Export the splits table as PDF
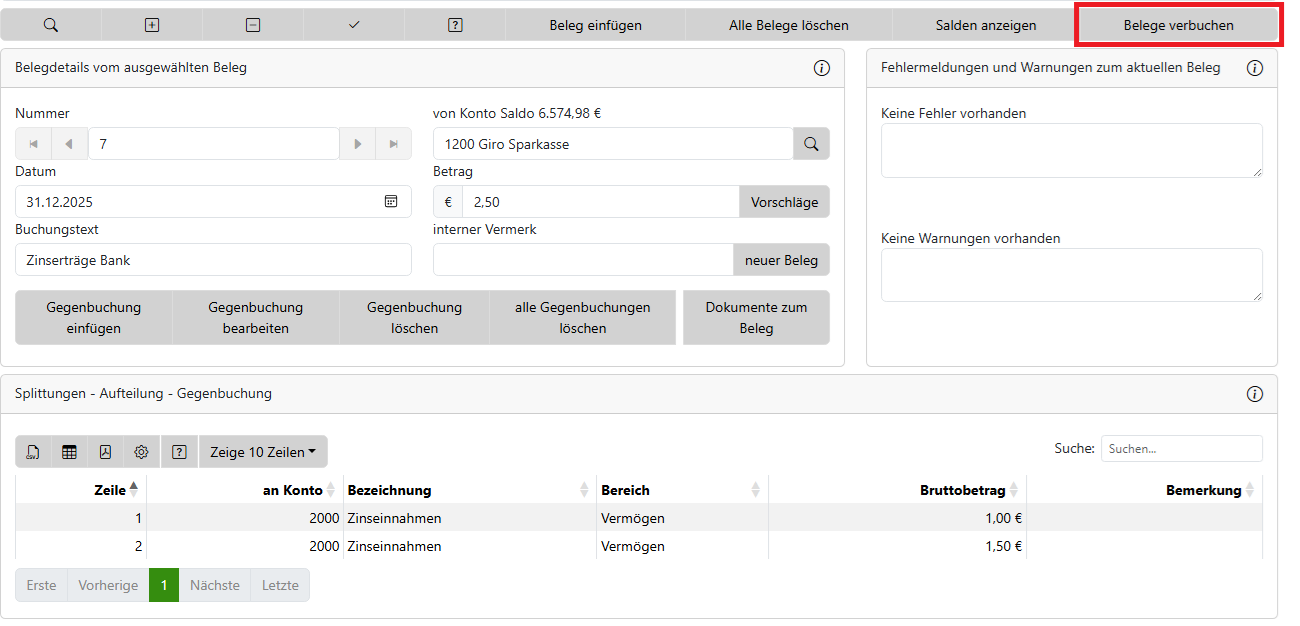The image size is (1300, 626). pyautogui.click(x=105, y=452)
